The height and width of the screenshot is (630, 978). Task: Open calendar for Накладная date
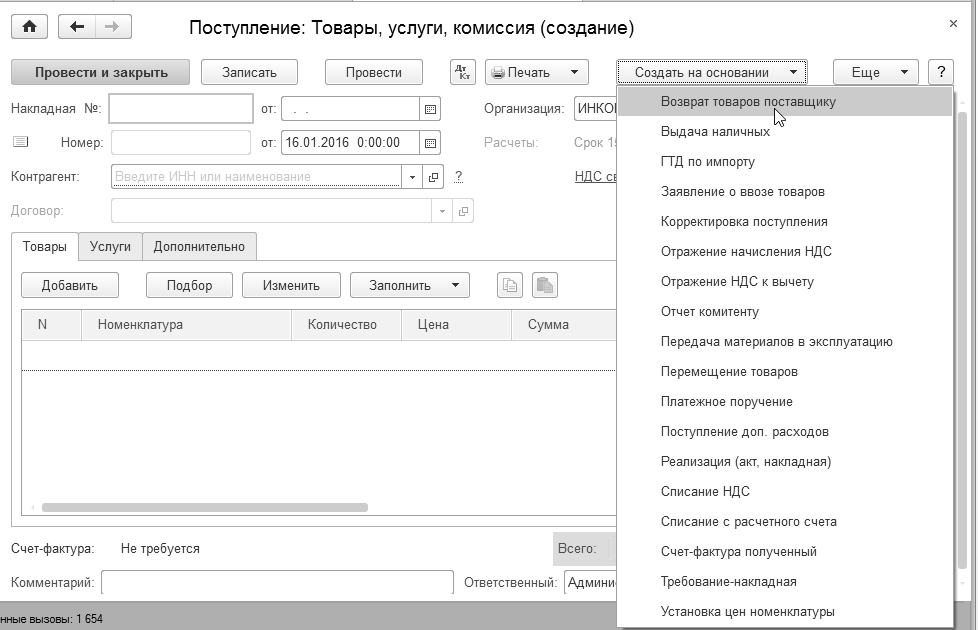[x=430, y=109]
